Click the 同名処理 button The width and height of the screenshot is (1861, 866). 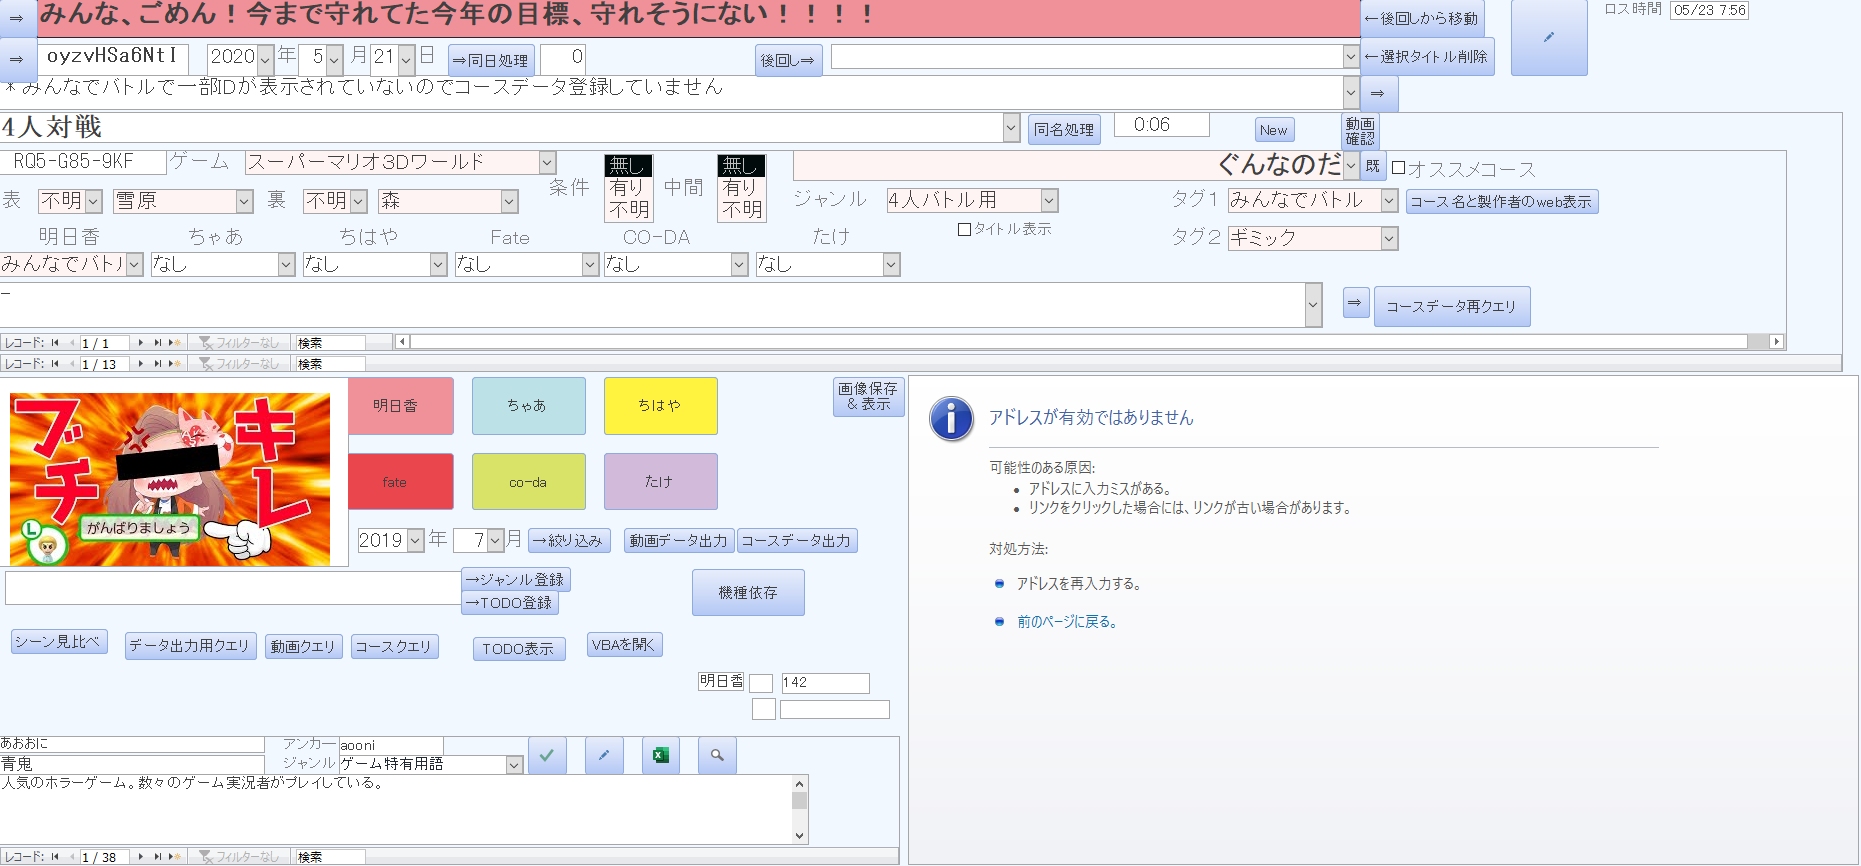[1064, 130]
